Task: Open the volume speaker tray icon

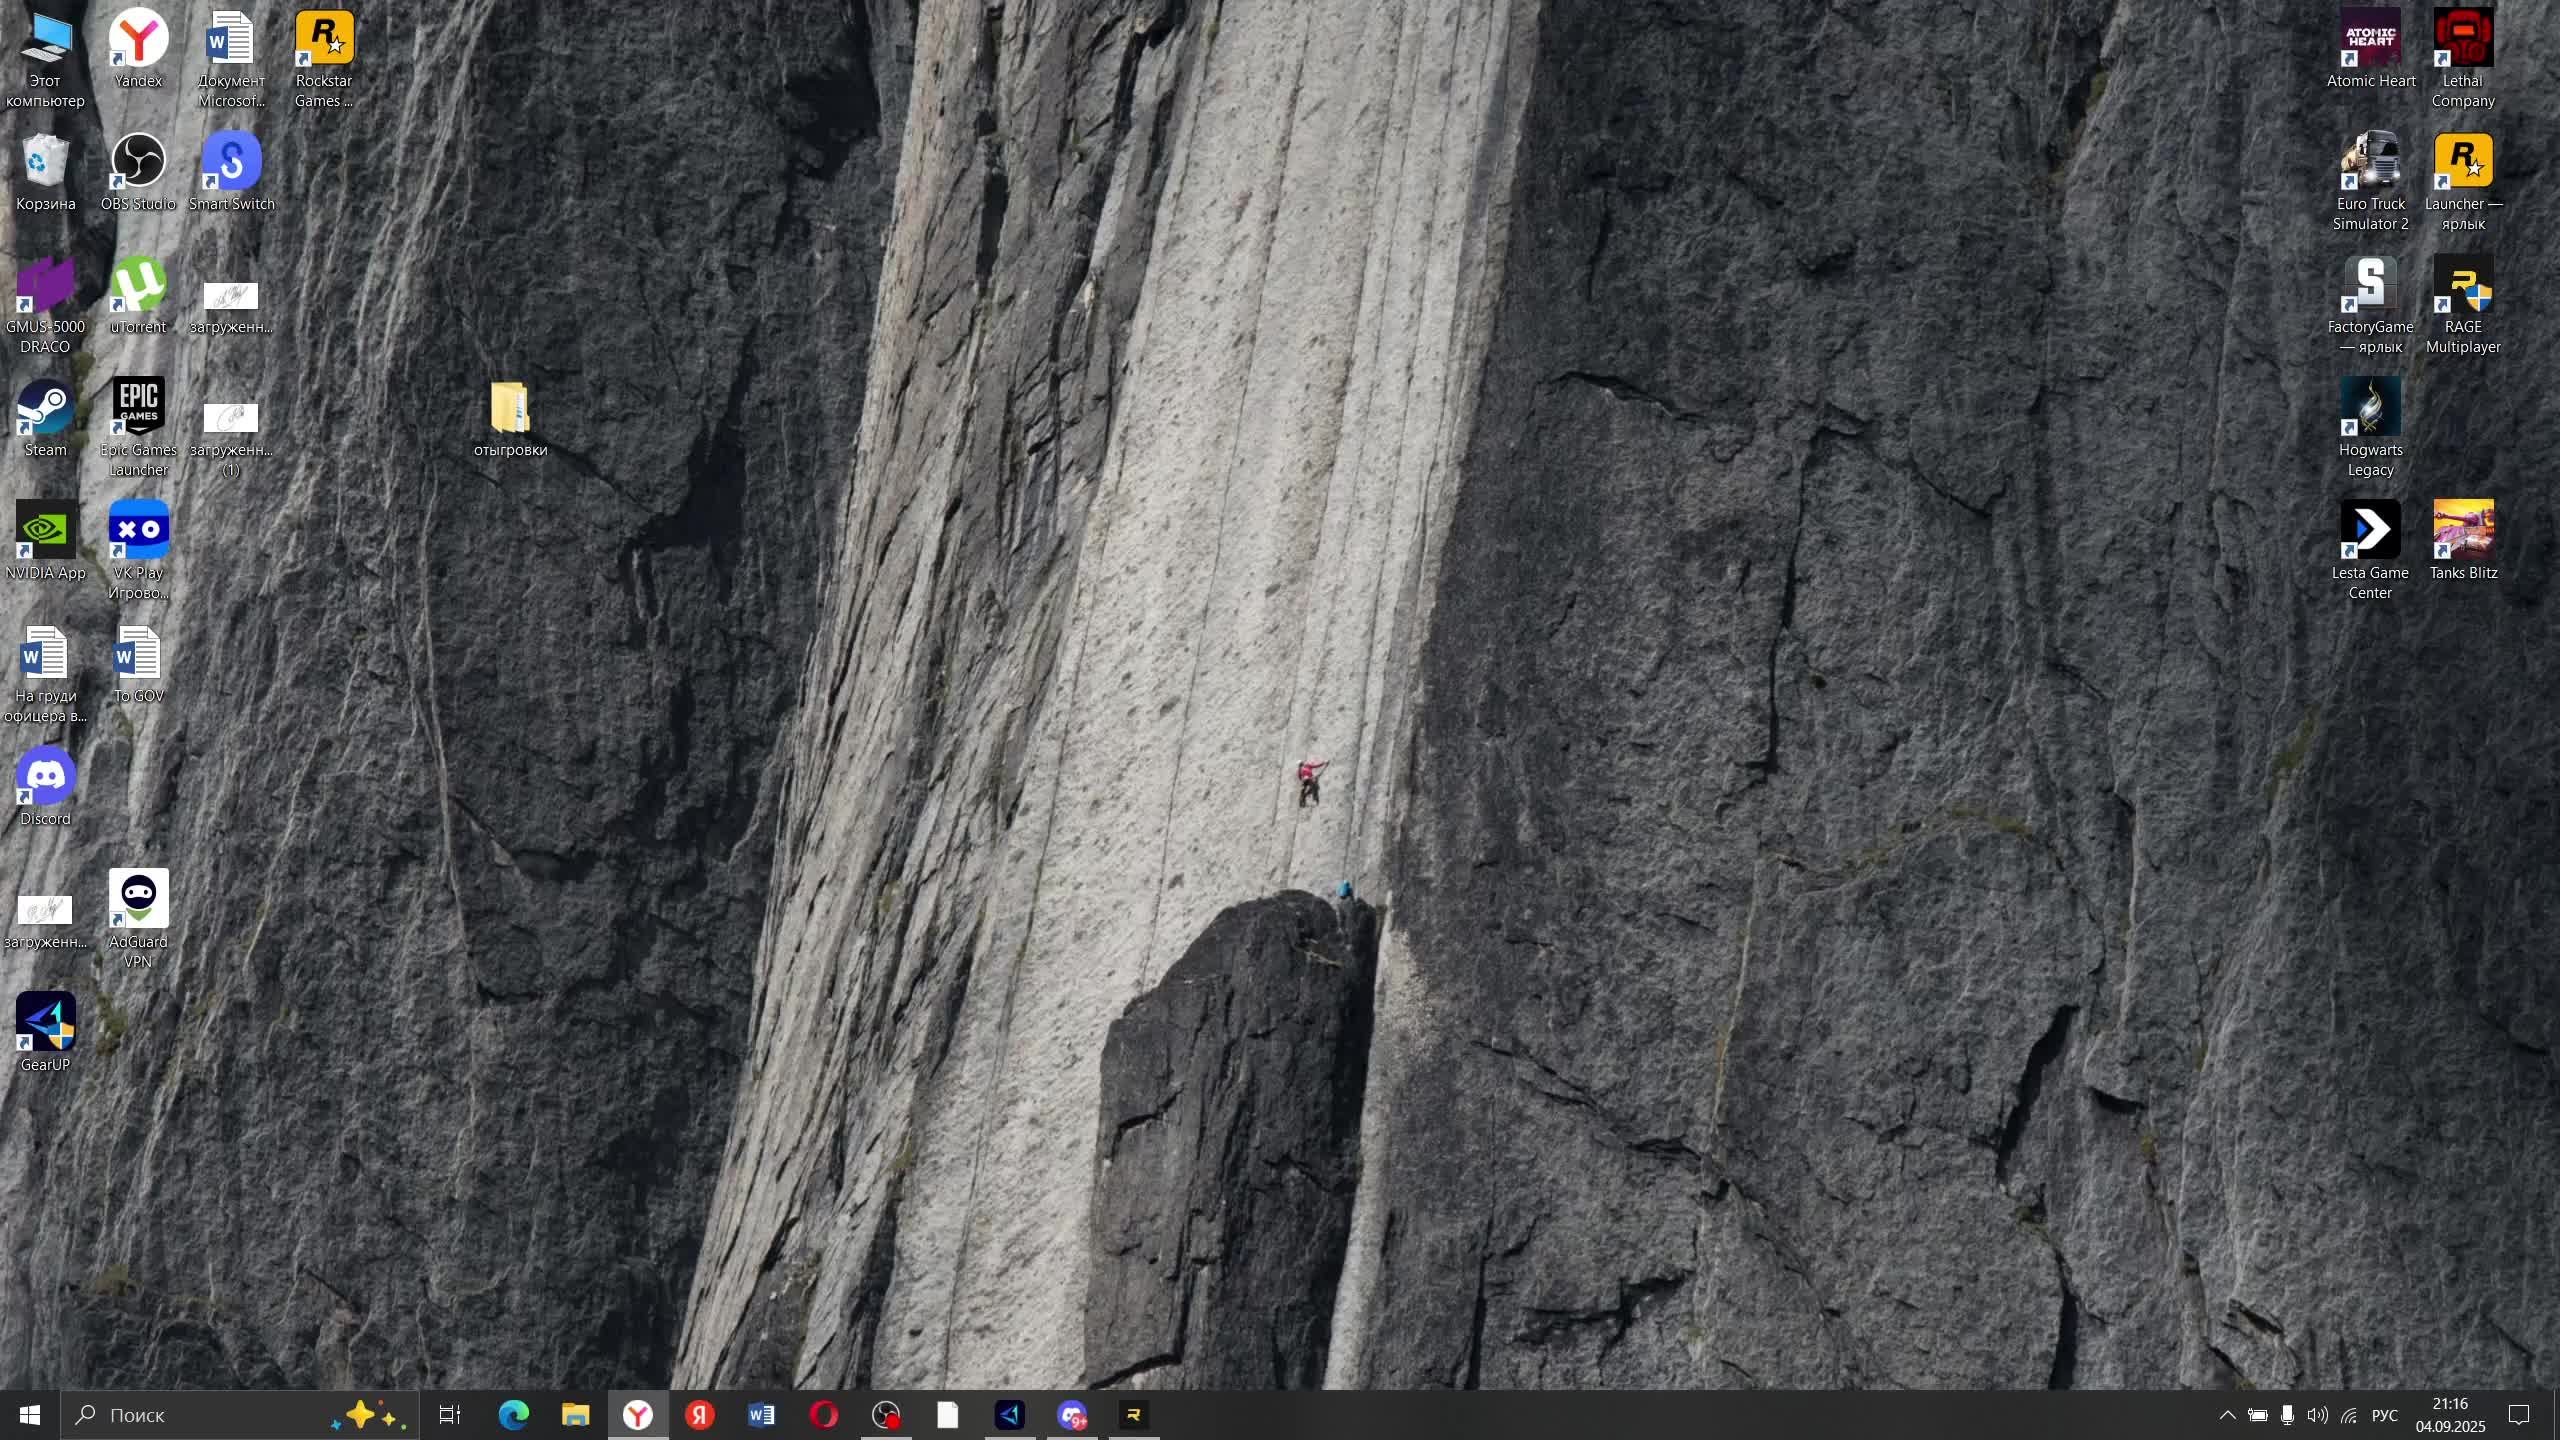Action: coord(2316,1415)
